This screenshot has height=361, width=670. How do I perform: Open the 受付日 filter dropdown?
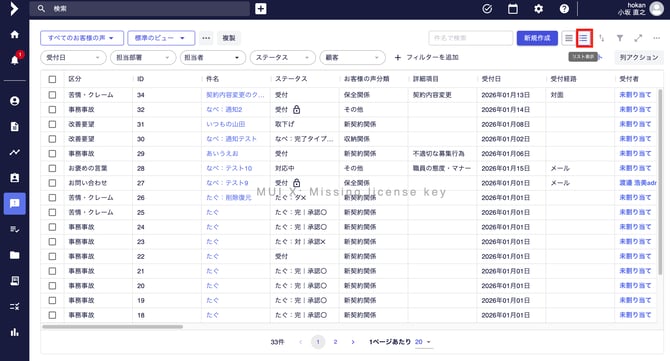[x=73, y=57]
